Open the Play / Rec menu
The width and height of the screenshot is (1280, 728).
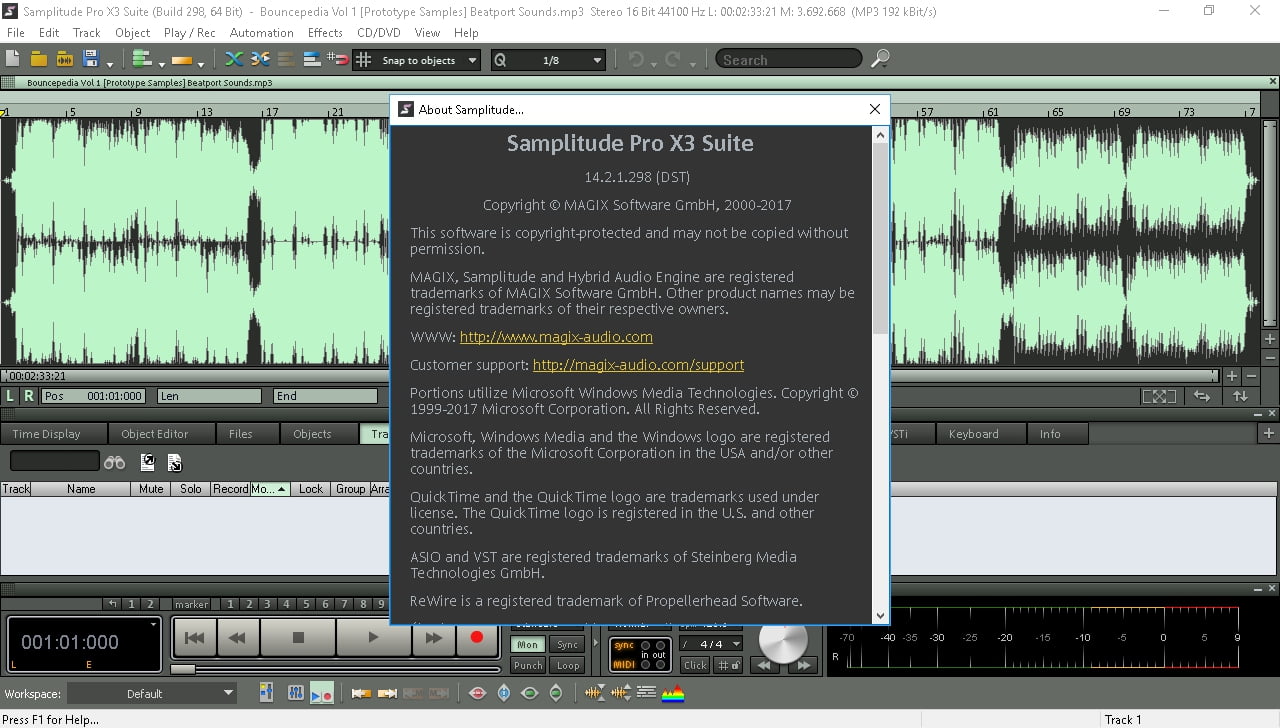189,32
